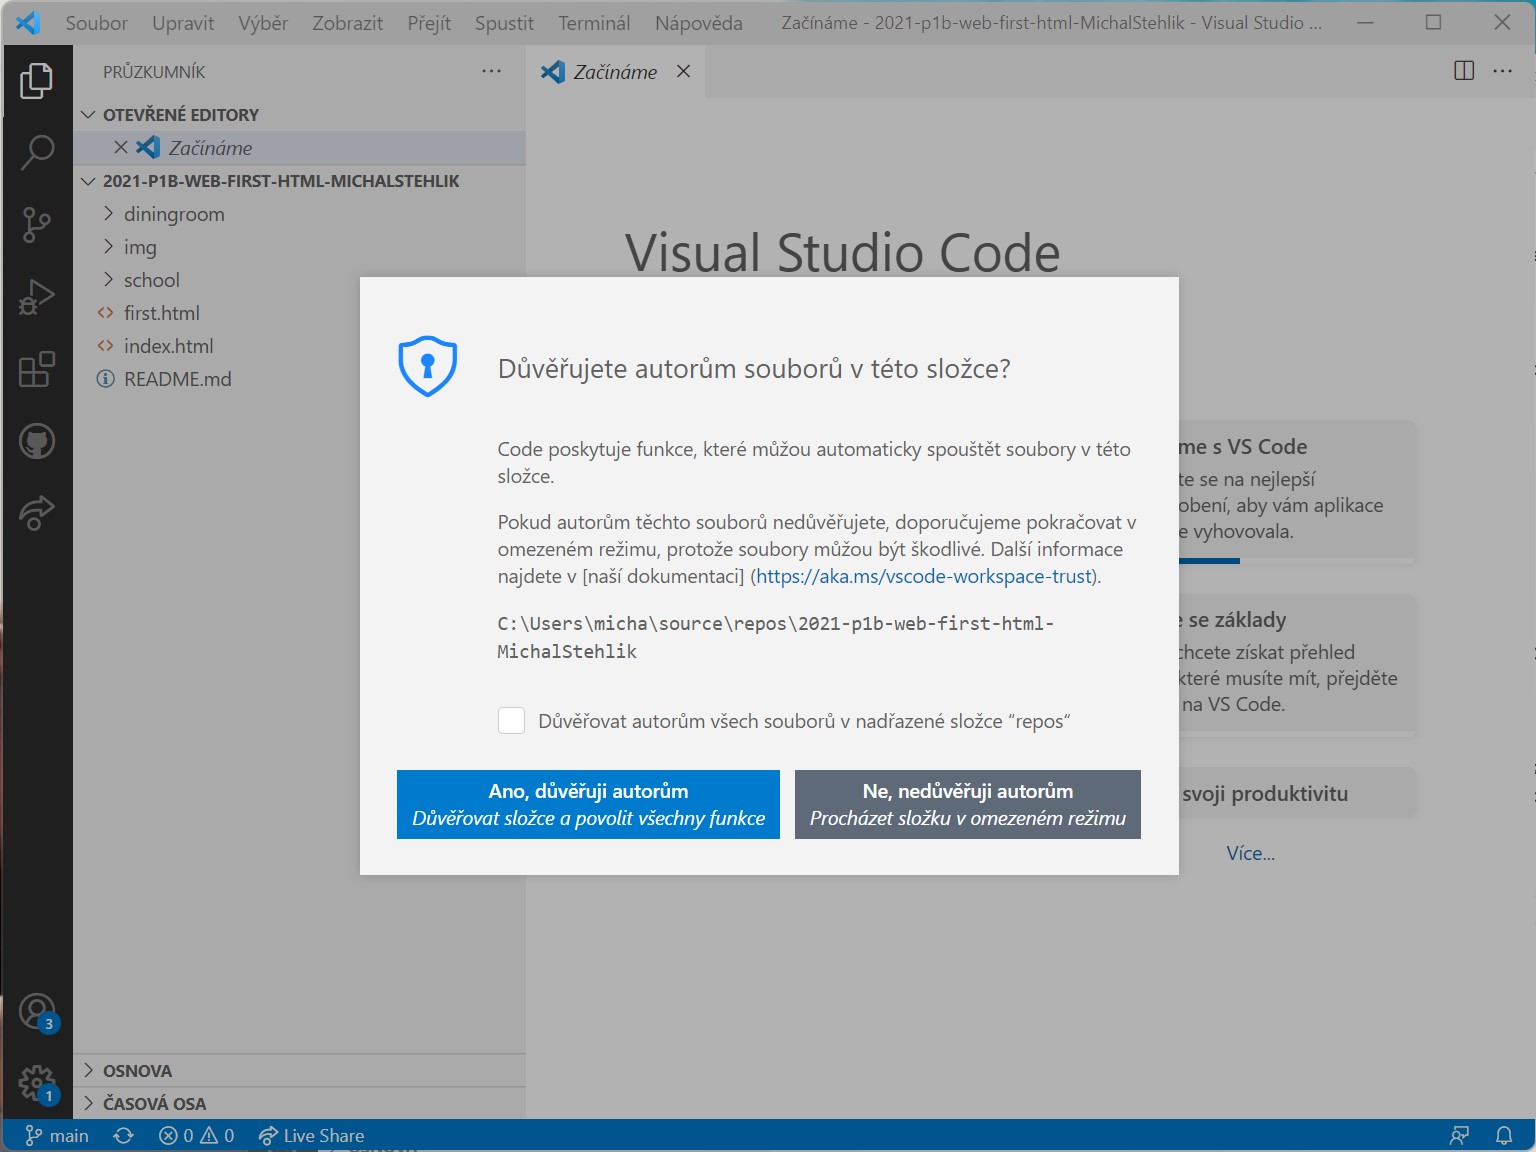Close the Začínáme tab

(x=683, y=71)
